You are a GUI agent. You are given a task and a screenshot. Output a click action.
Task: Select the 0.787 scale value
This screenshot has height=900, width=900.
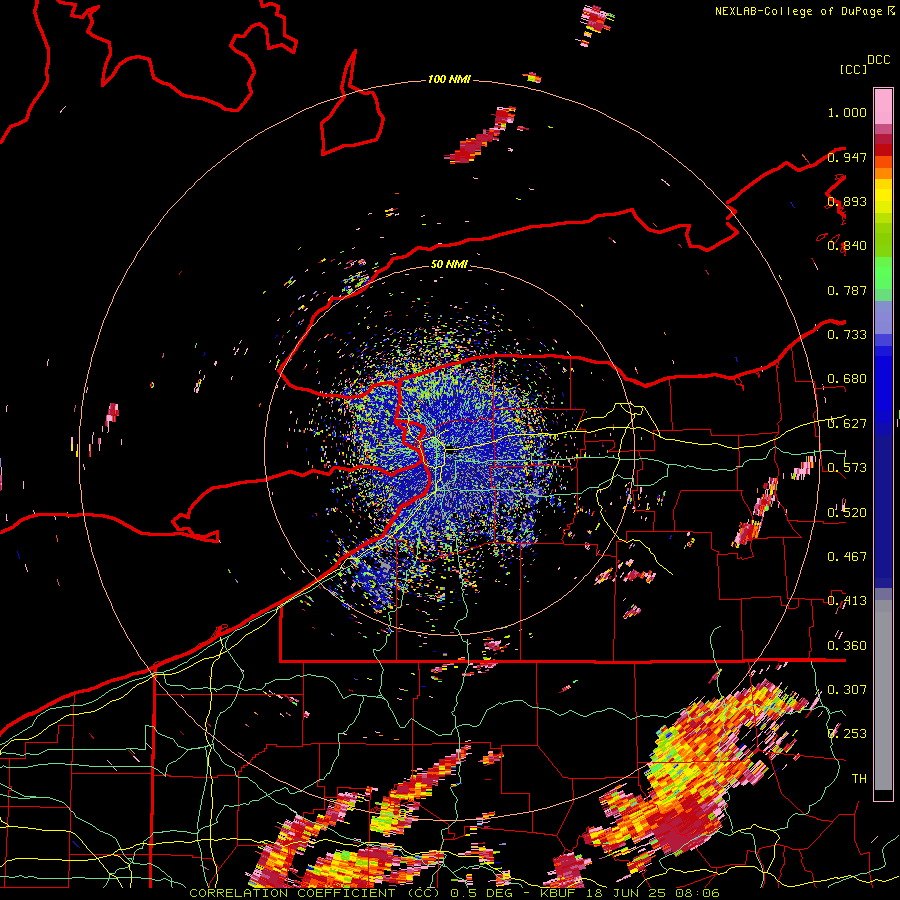tap(847, 290)
